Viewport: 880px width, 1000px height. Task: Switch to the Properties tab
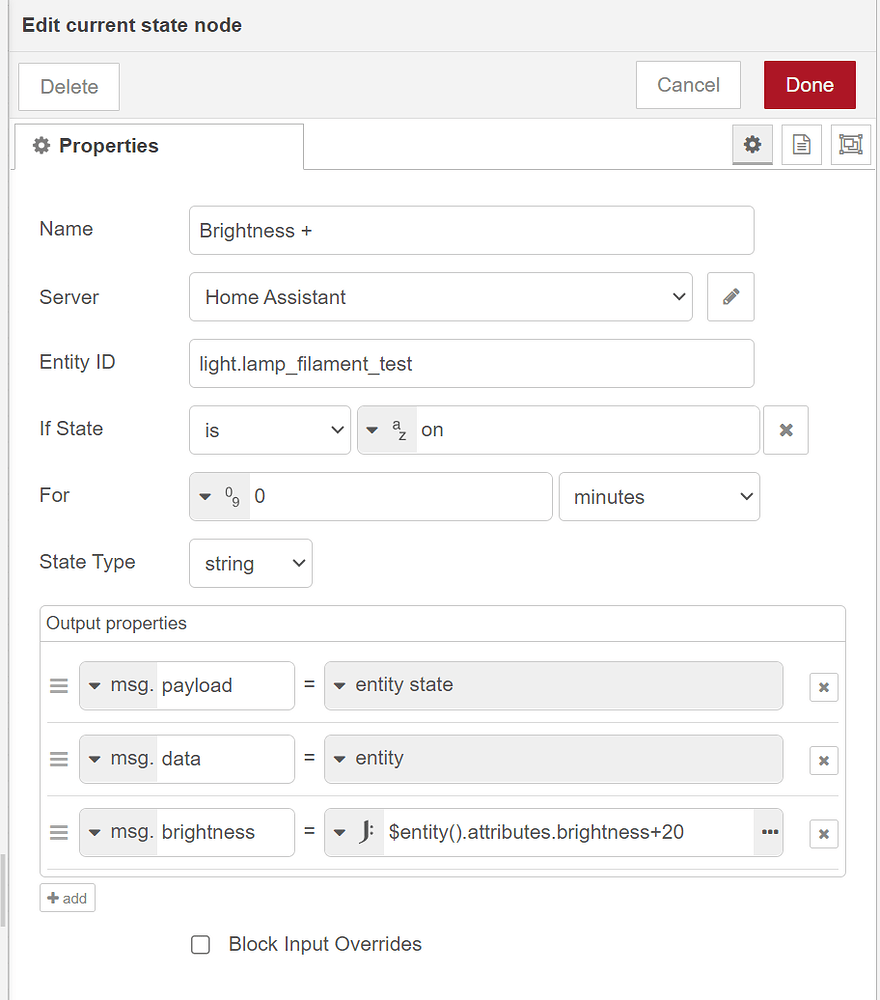pyautogui.click(x=104, y=145)
